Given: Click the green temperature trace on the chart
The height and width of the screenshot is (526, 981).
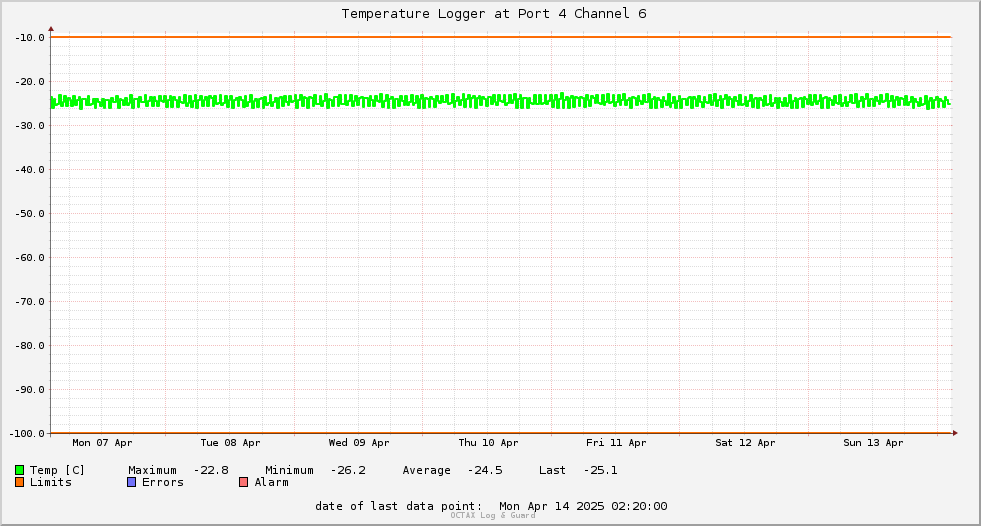Looking at the screenshot, I should (x=501, y=101).
